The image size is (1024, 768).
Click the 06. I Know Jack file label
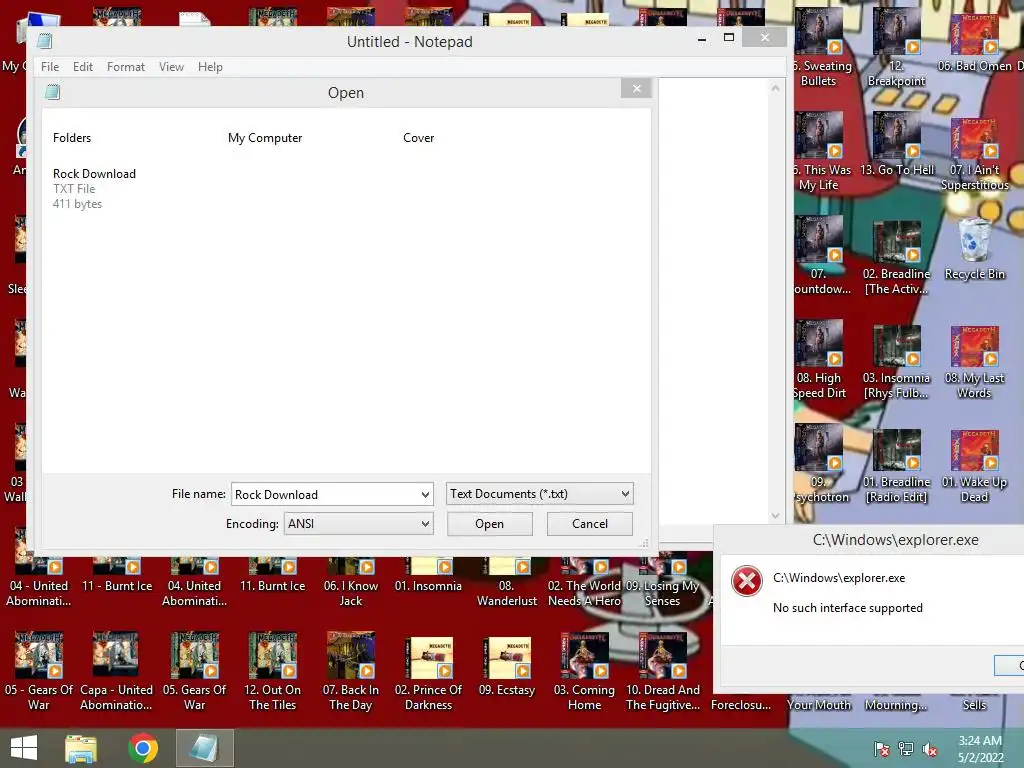point(351,594)
